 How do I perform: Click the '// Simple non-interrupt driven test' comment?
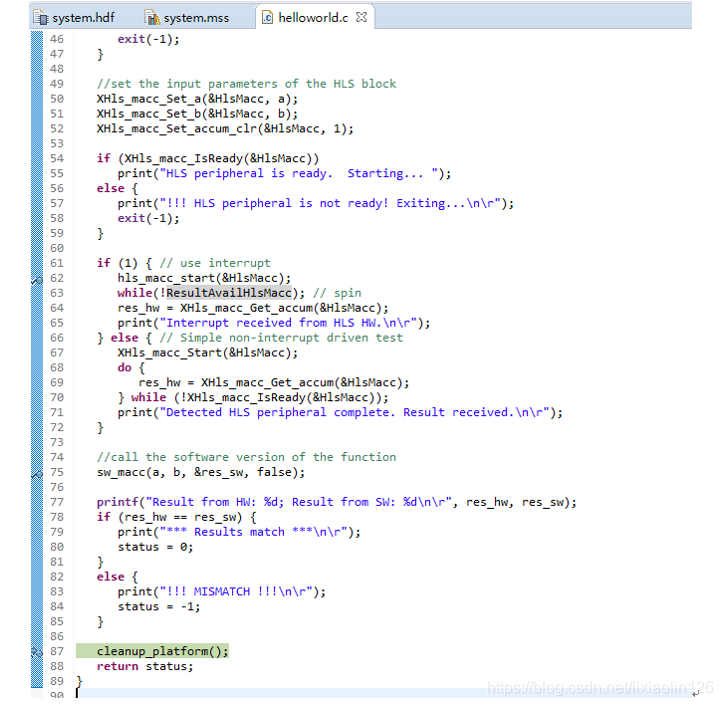tap(281, 338)
